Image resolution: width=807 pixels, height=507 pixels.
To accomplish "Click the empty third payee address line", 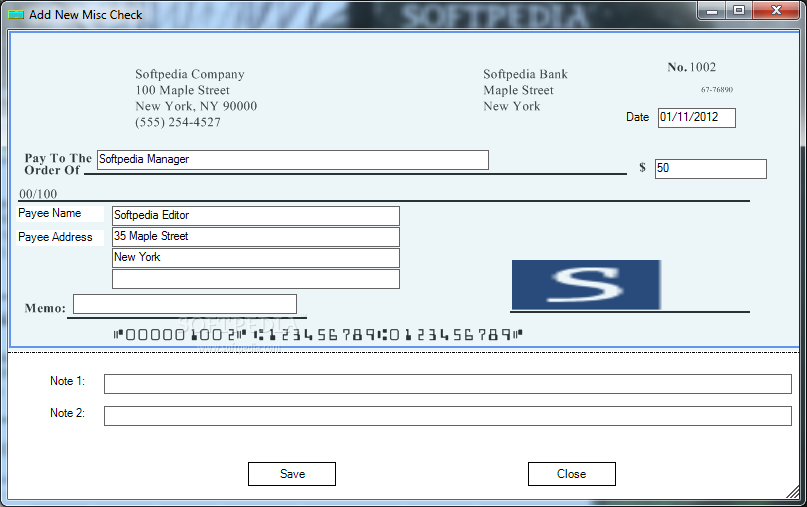I will tap(256, 279).
